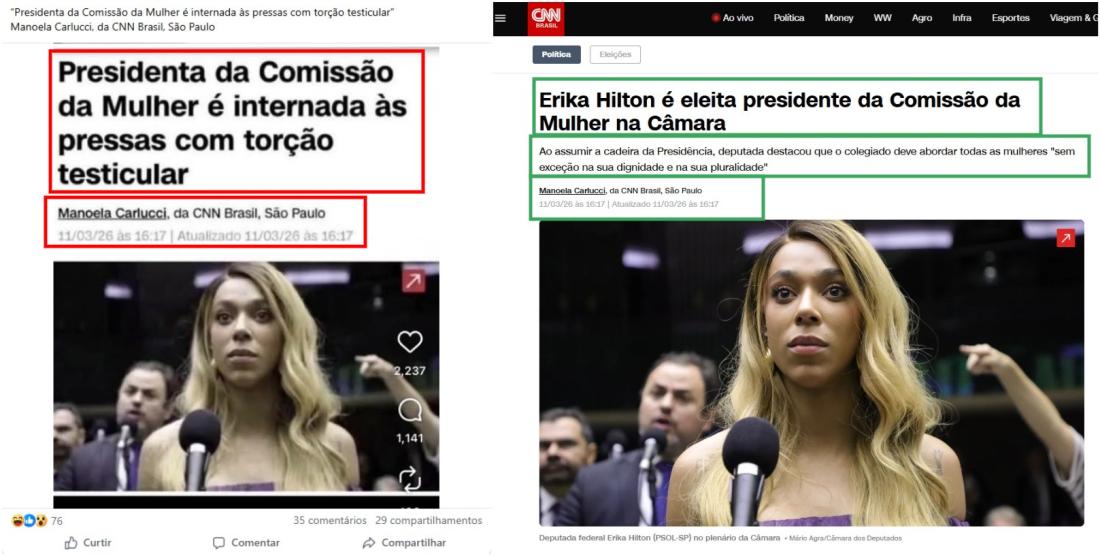
Task: Open the 29 compartilhamentos link
Action: click(429, 521)
